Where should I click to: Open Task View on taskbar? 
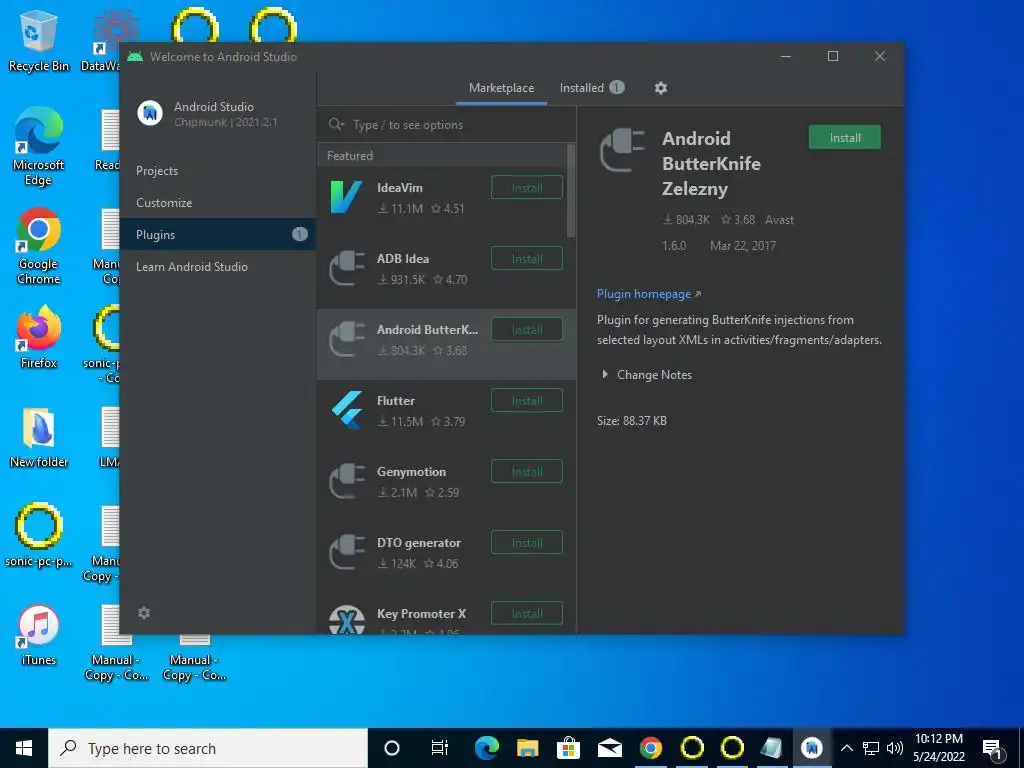click(x=440, y=748)
